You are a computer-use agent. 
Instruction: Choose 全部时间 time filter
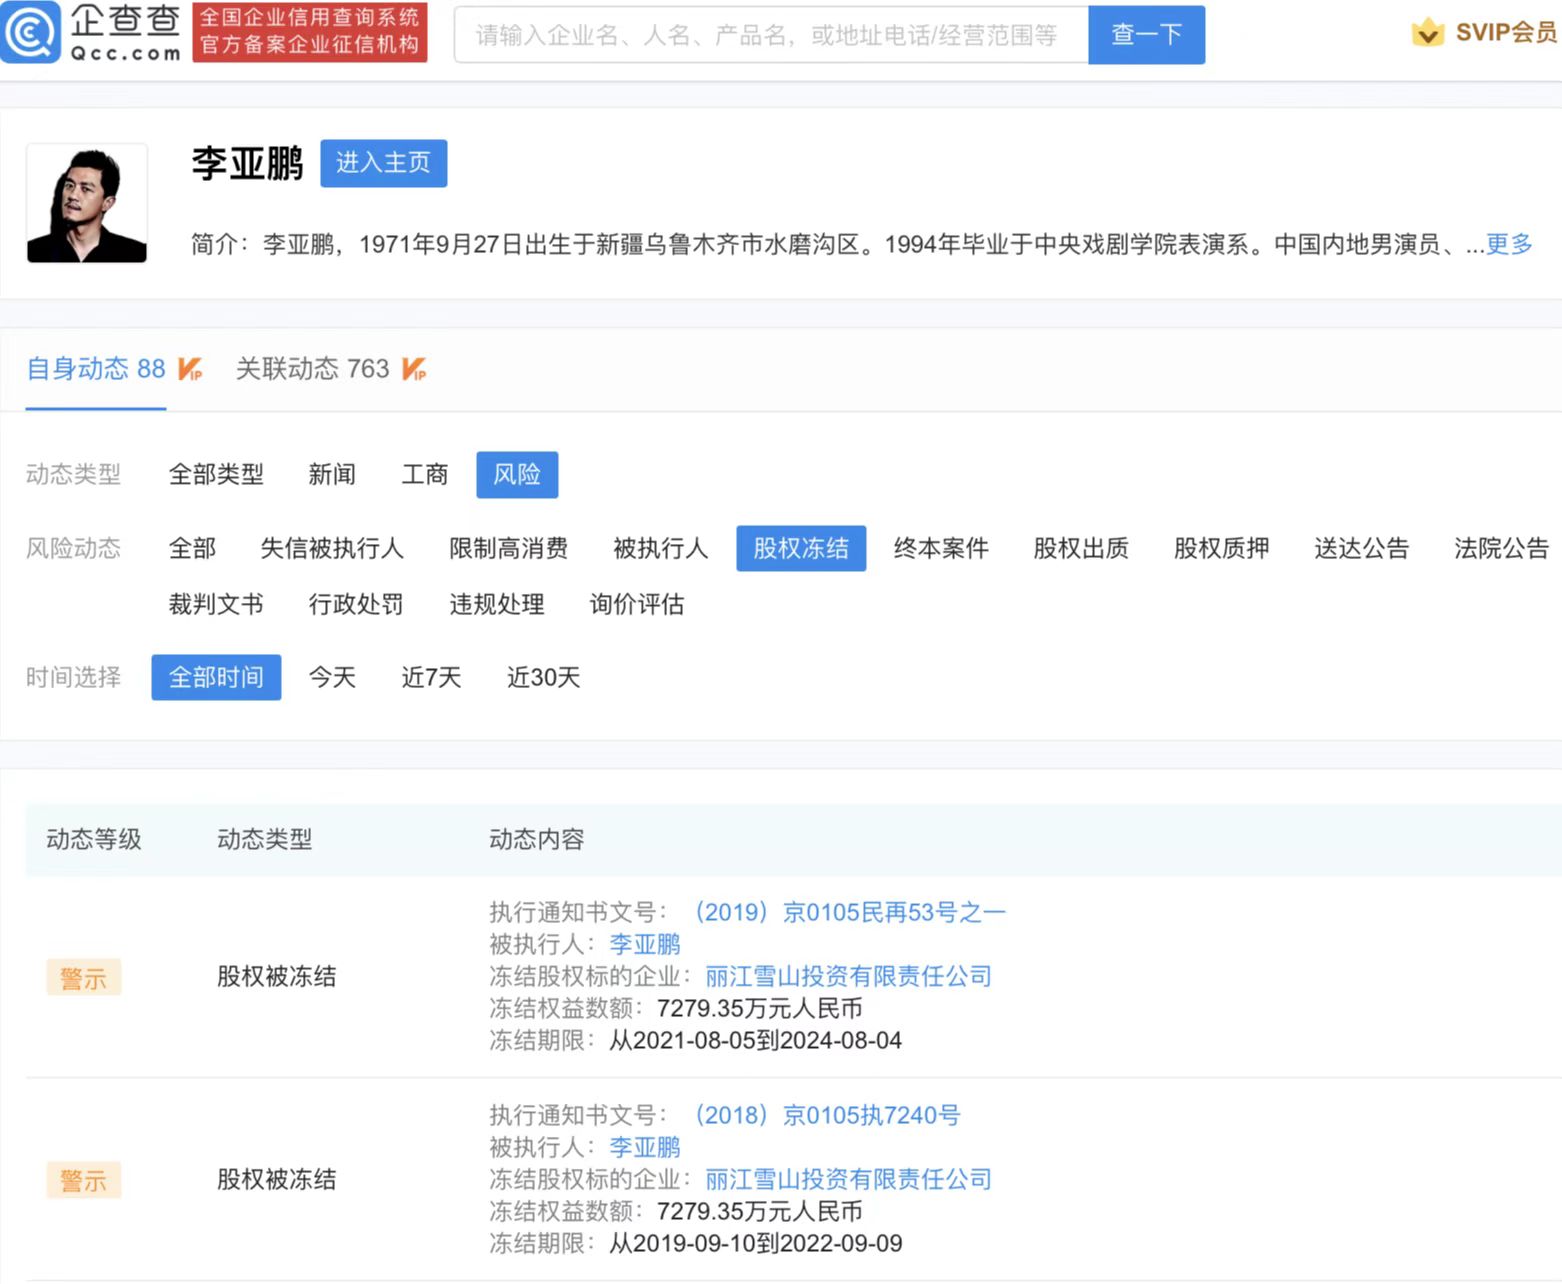216,677
